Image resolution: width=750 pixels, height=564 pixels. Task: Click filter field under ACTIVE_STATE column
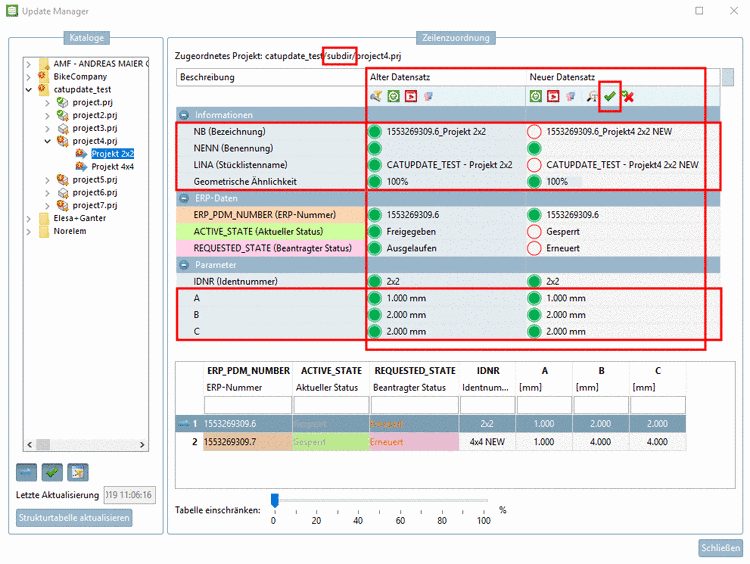[331, 405]
